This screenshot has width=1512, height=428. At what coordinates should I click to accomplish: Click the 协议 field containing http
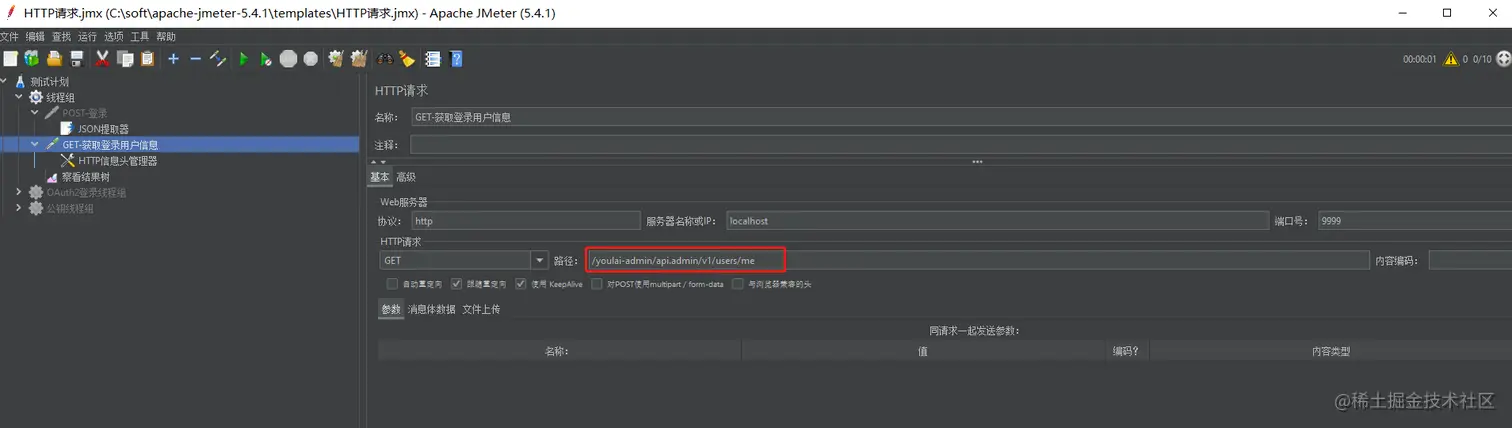[x=525, y=221]
